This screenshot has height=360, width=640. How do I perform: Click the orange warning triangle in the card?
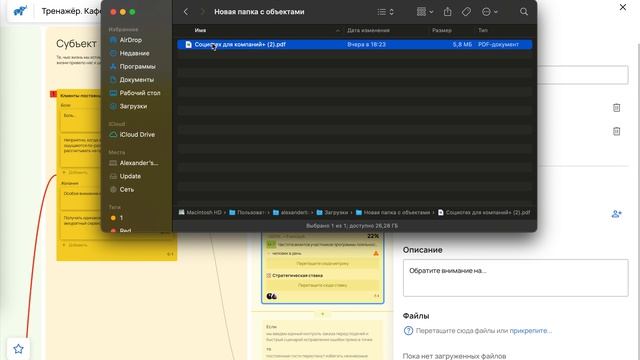[x=376, y=253]
